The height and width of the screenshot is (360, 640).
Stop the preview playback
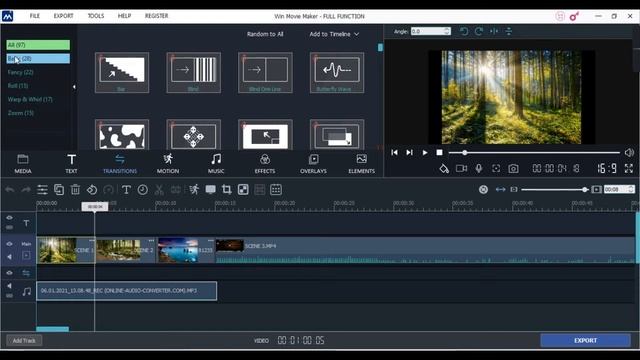pyautogui.click(x=439, y=152)
